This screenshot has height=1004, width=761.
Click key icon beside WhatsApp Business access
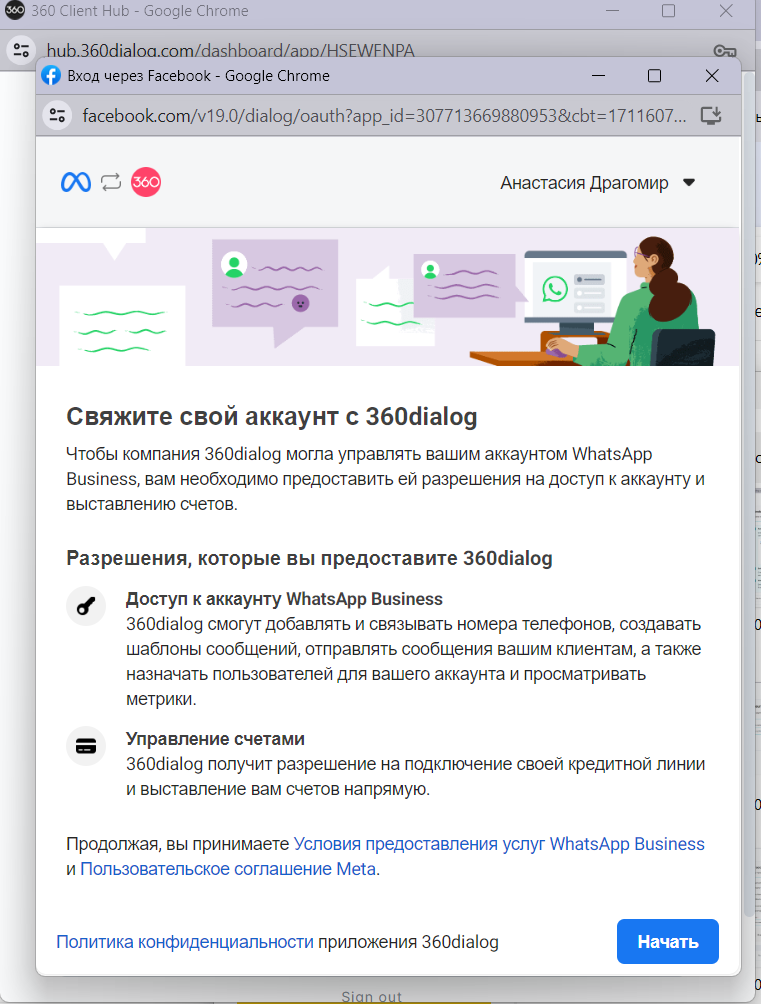86,607
